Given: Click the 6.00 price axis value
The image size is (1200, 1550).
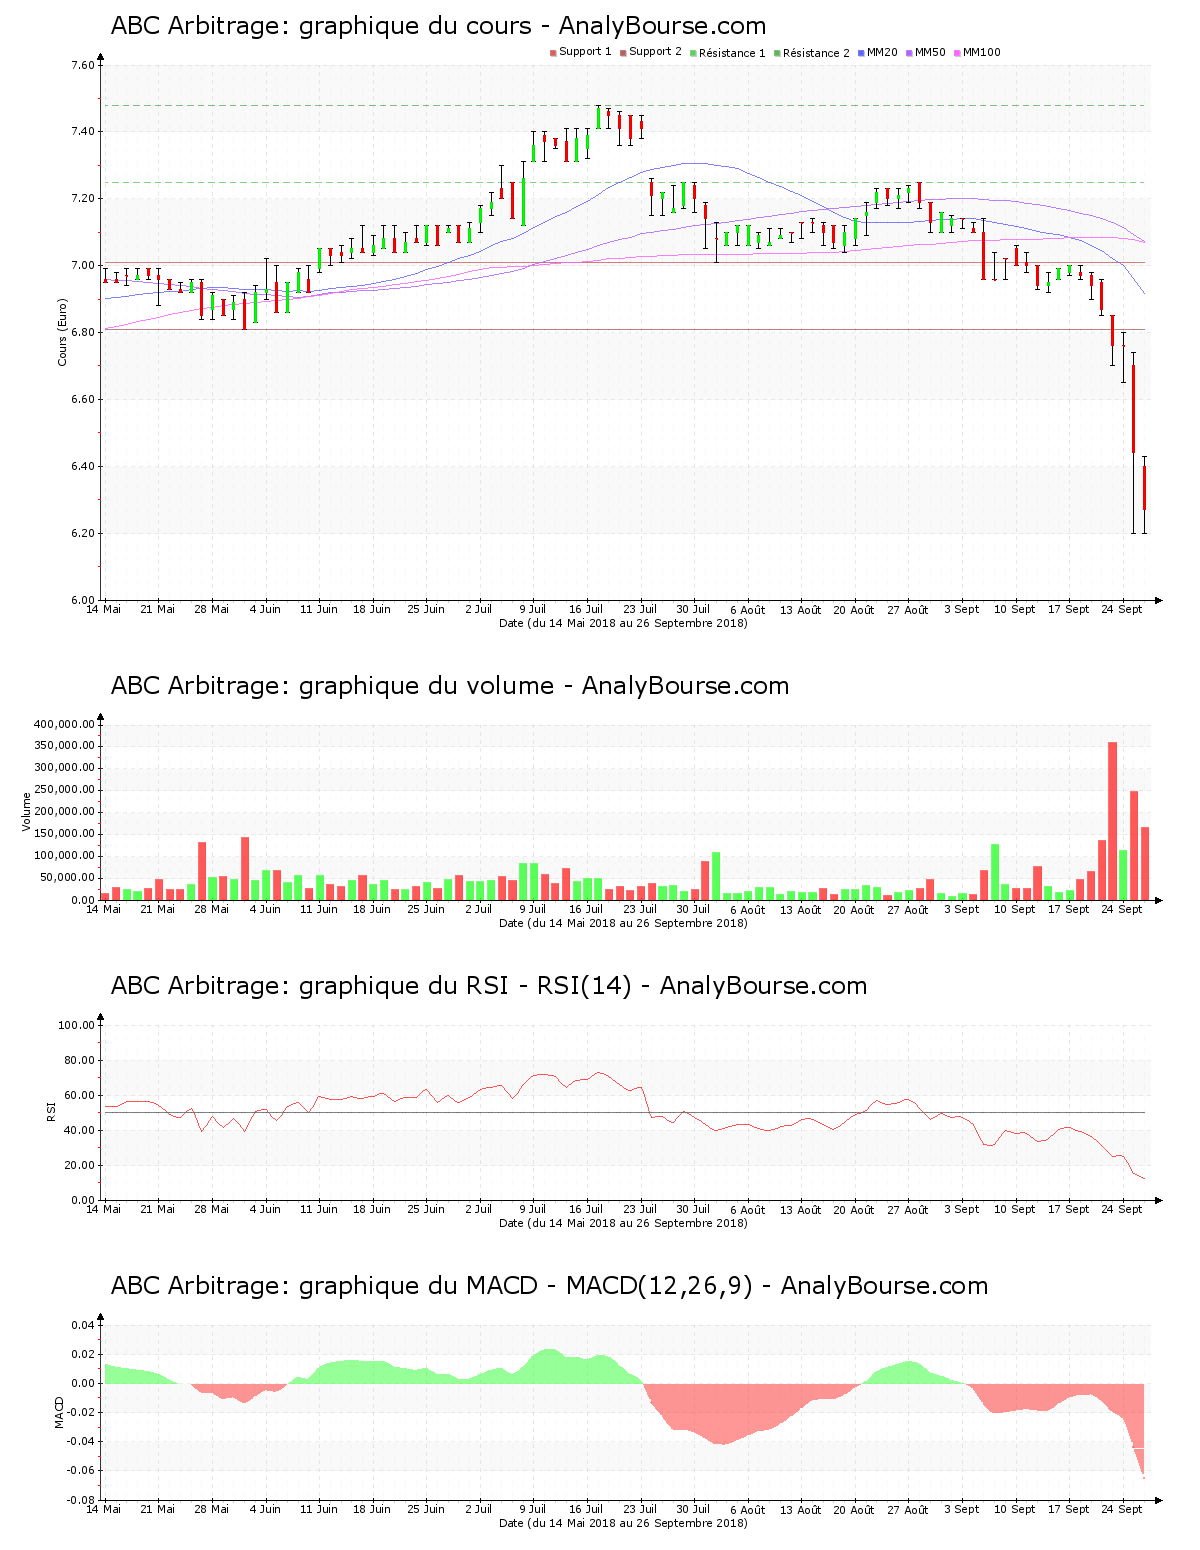Looking at the screenshot, I should 82,600.
